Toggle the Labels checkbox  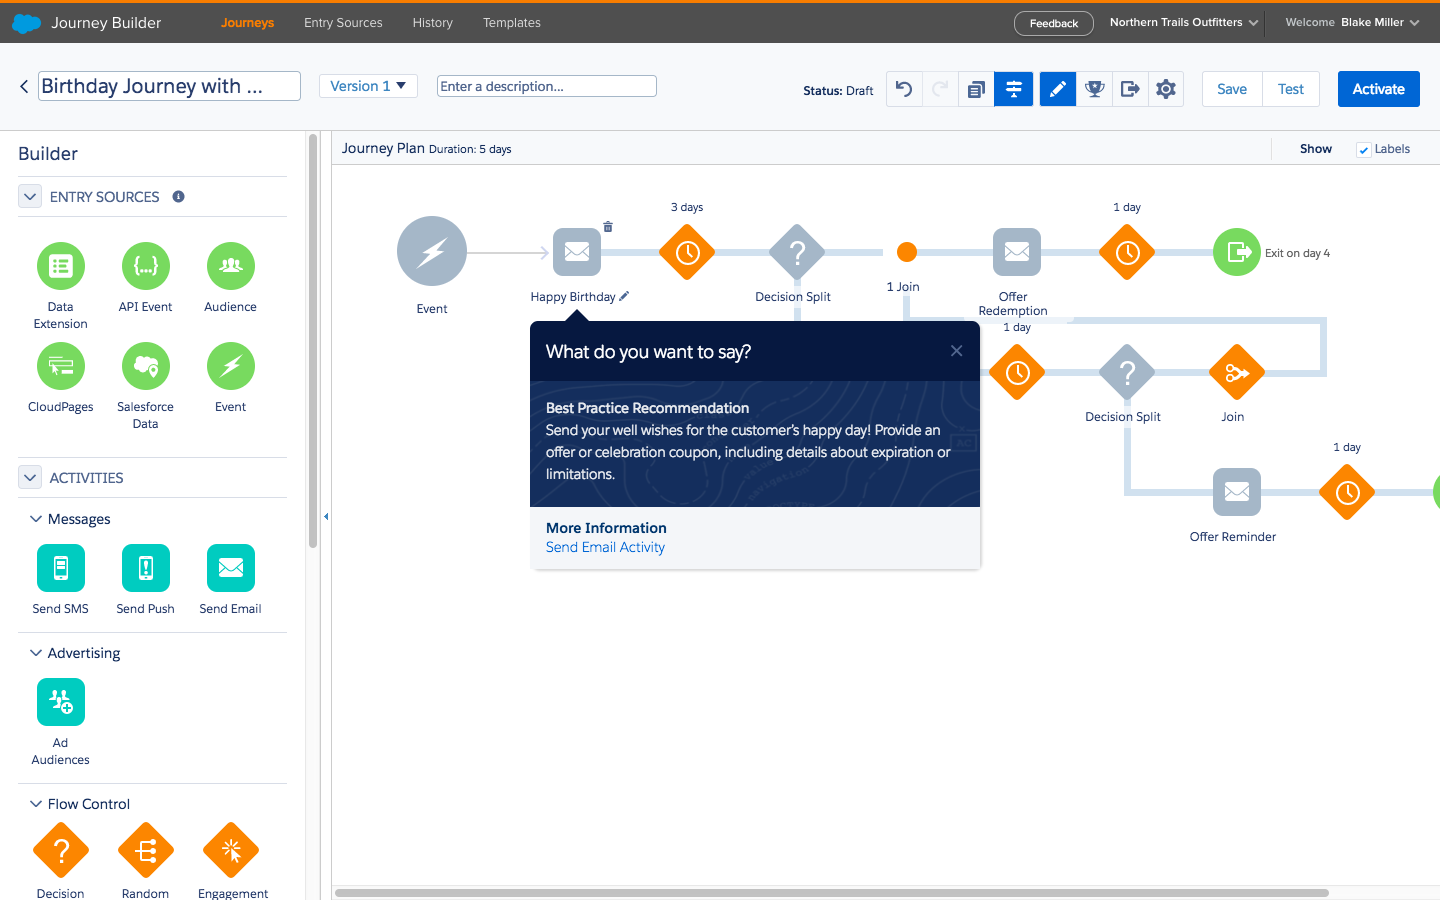tap(1363, 150)
